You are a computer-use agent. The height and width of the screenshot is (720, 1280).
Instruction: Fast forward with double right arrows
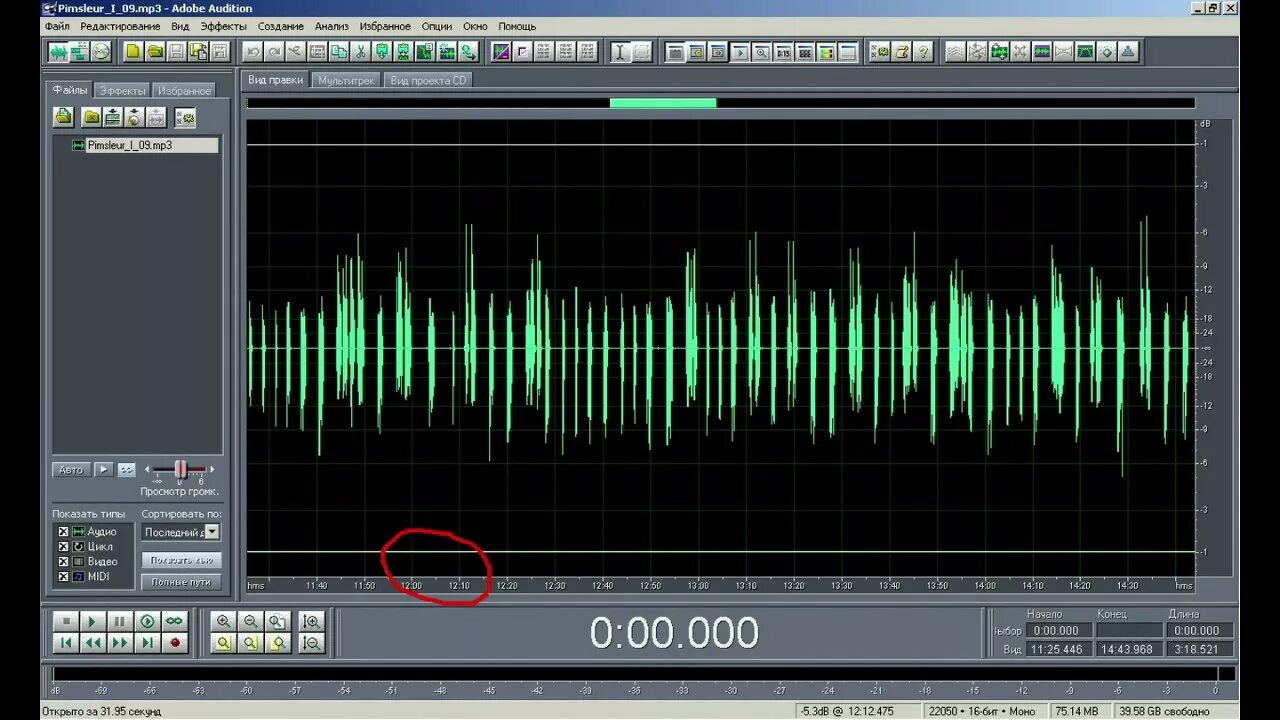pyautogui.click(x=119, y=643)
